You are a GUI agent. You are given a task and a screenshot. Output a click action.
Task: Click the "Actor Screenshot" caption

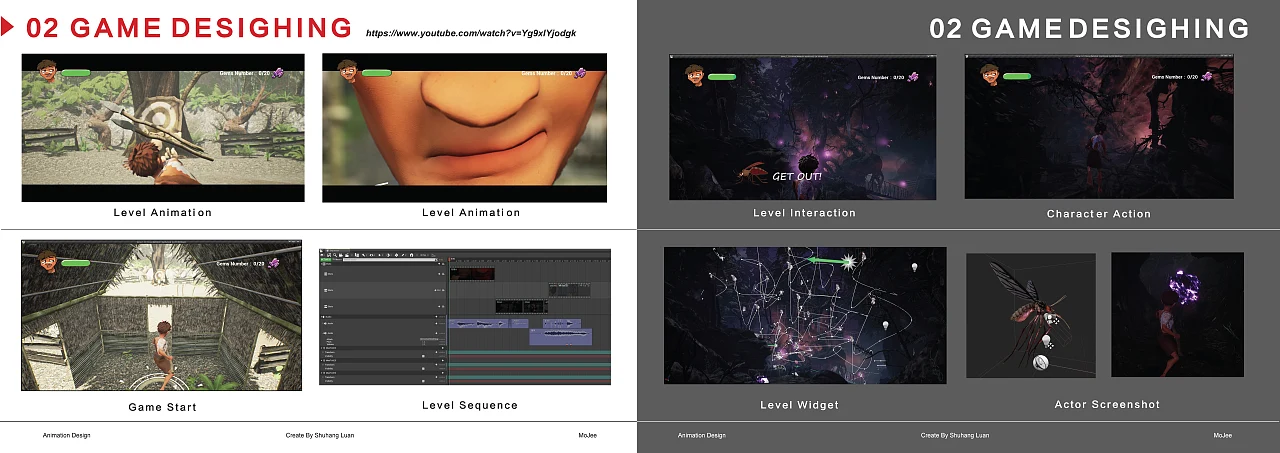[1107, 404]
